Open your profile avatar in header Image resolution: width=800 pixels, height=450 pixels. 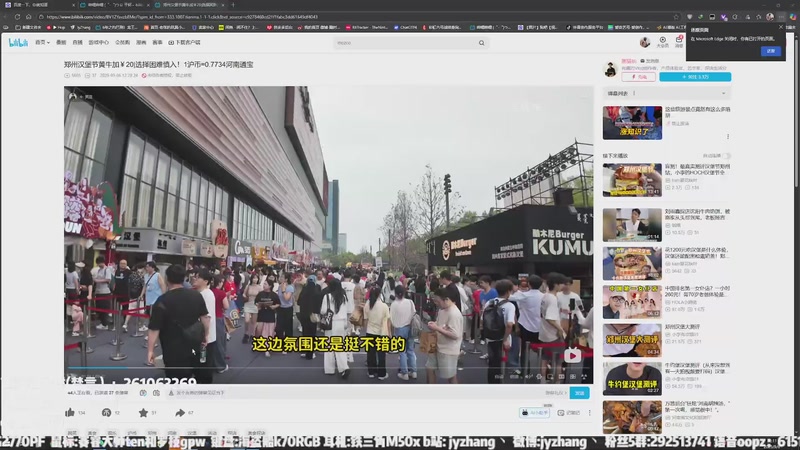[645, 42]
